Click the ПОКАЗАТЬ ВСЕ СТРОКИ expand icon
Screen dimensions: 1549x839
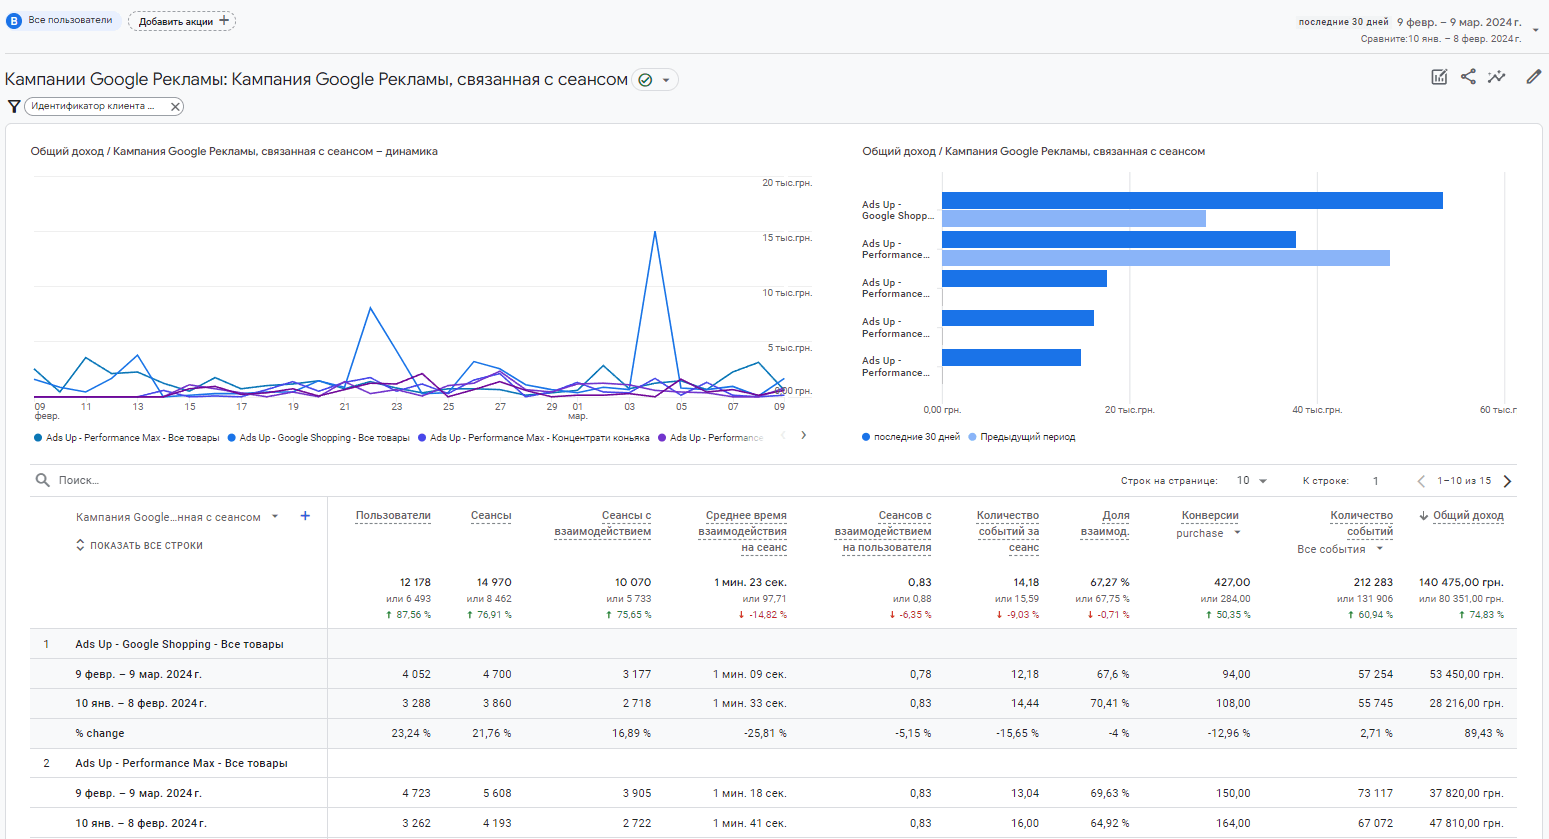point(80,545)
